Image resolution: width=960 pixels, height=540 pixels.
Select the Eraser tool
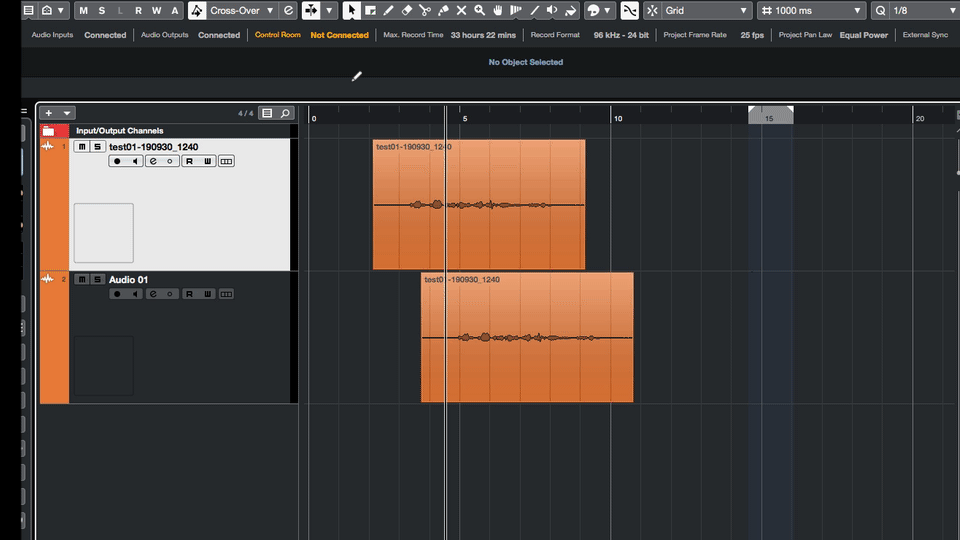(407, 10)
